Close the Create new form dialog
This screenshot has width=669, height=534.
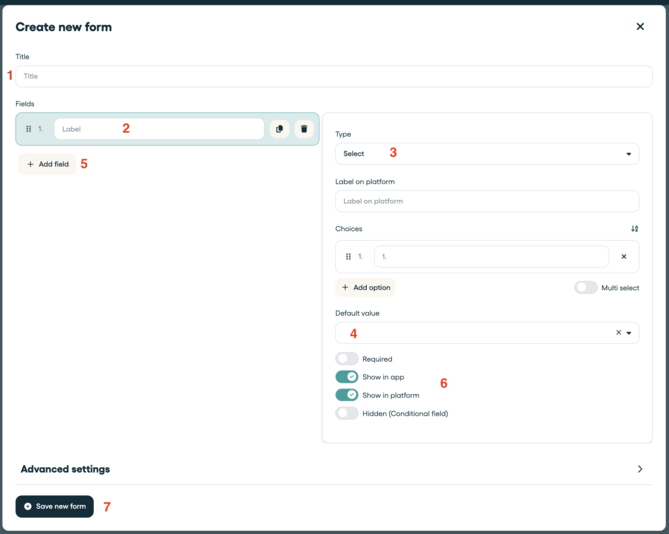(x=640, y=26)
